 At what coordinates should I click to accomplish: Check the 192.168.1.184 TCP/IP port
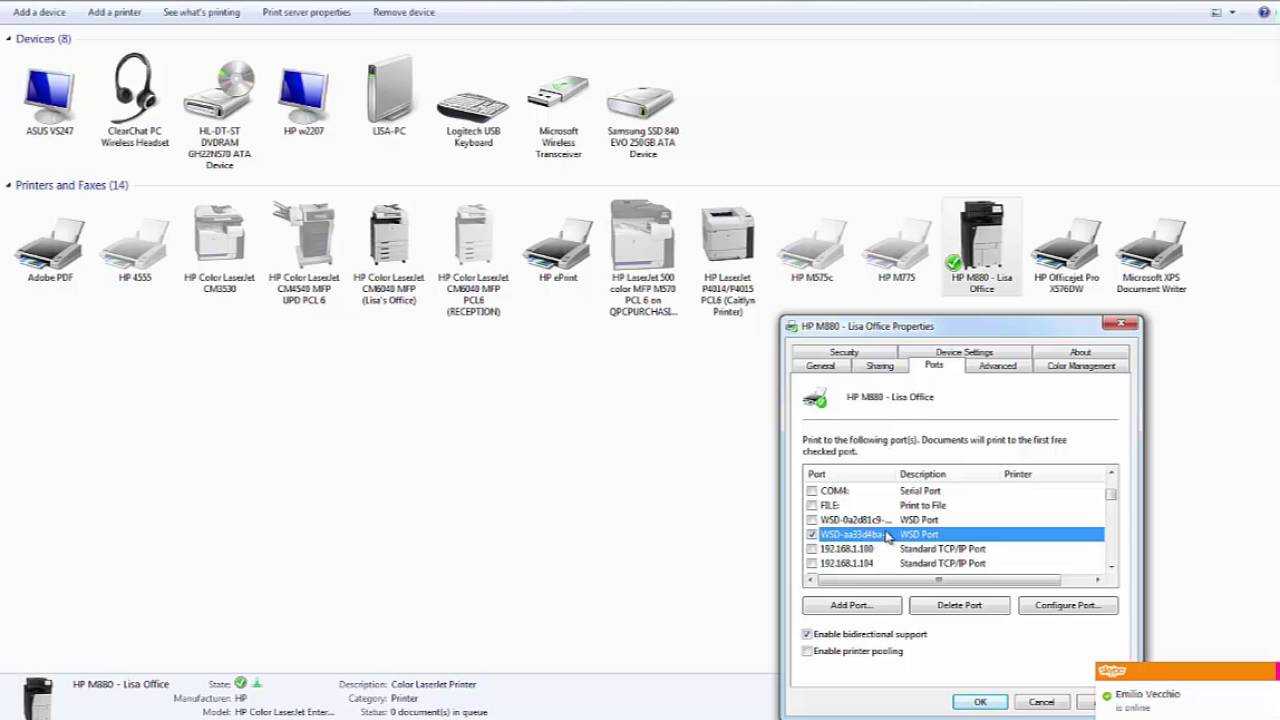coord(812,563)
